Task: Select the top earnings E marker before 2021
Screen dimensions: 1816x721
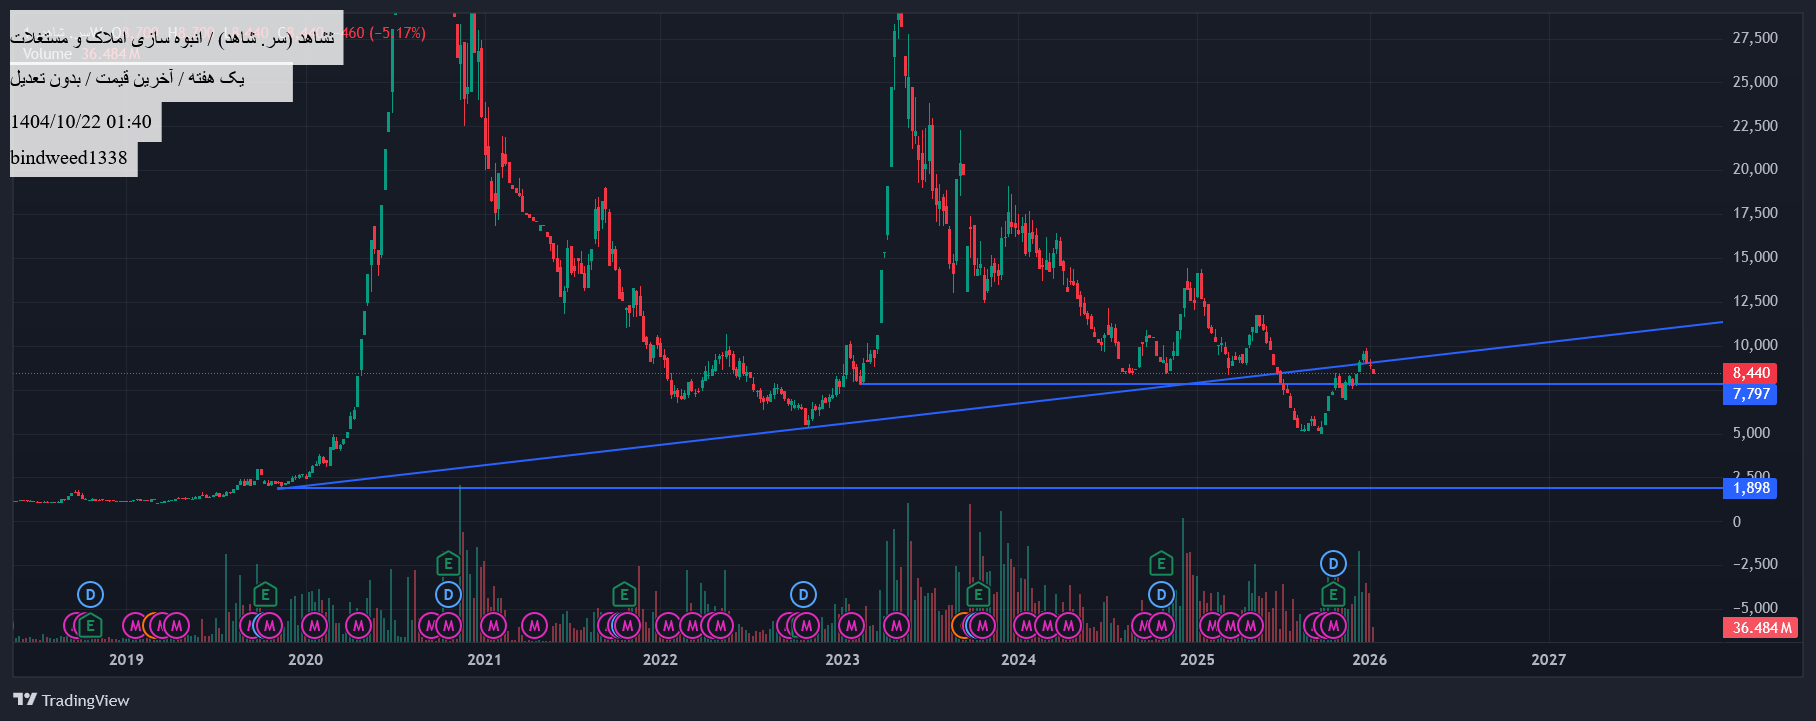Action: coord(448,564)
